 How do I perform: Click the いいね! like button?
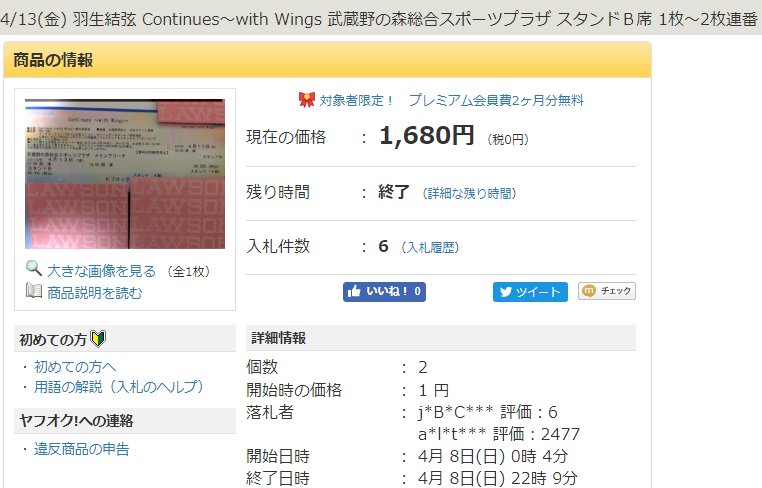pyautogui.click(x=384, y=292)
